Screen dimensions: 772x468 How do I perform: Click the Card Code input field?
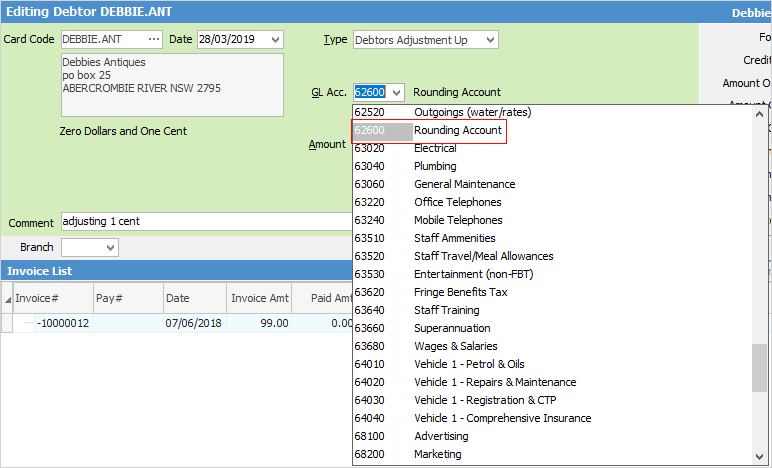pos(100,39)
